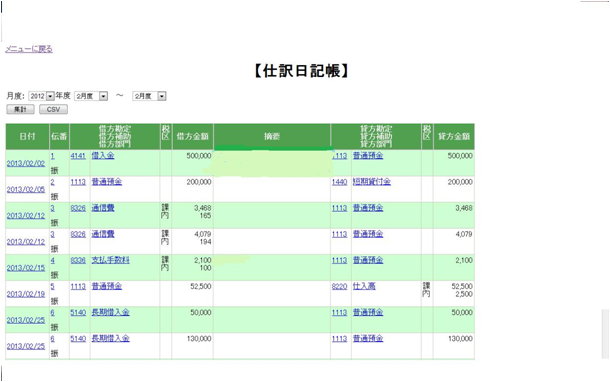Click debit account code 4141
610x382 pixels.
point(78,156)
